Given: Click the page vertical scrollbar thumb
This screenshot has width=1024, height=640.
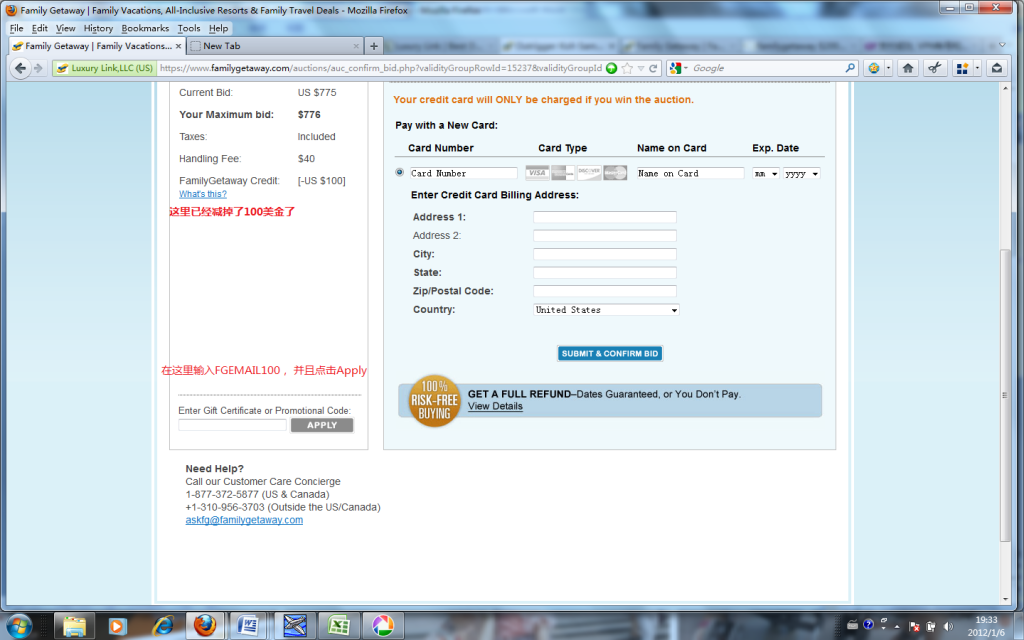Looking at the screenshot, I should click(x=1005, y=395).
